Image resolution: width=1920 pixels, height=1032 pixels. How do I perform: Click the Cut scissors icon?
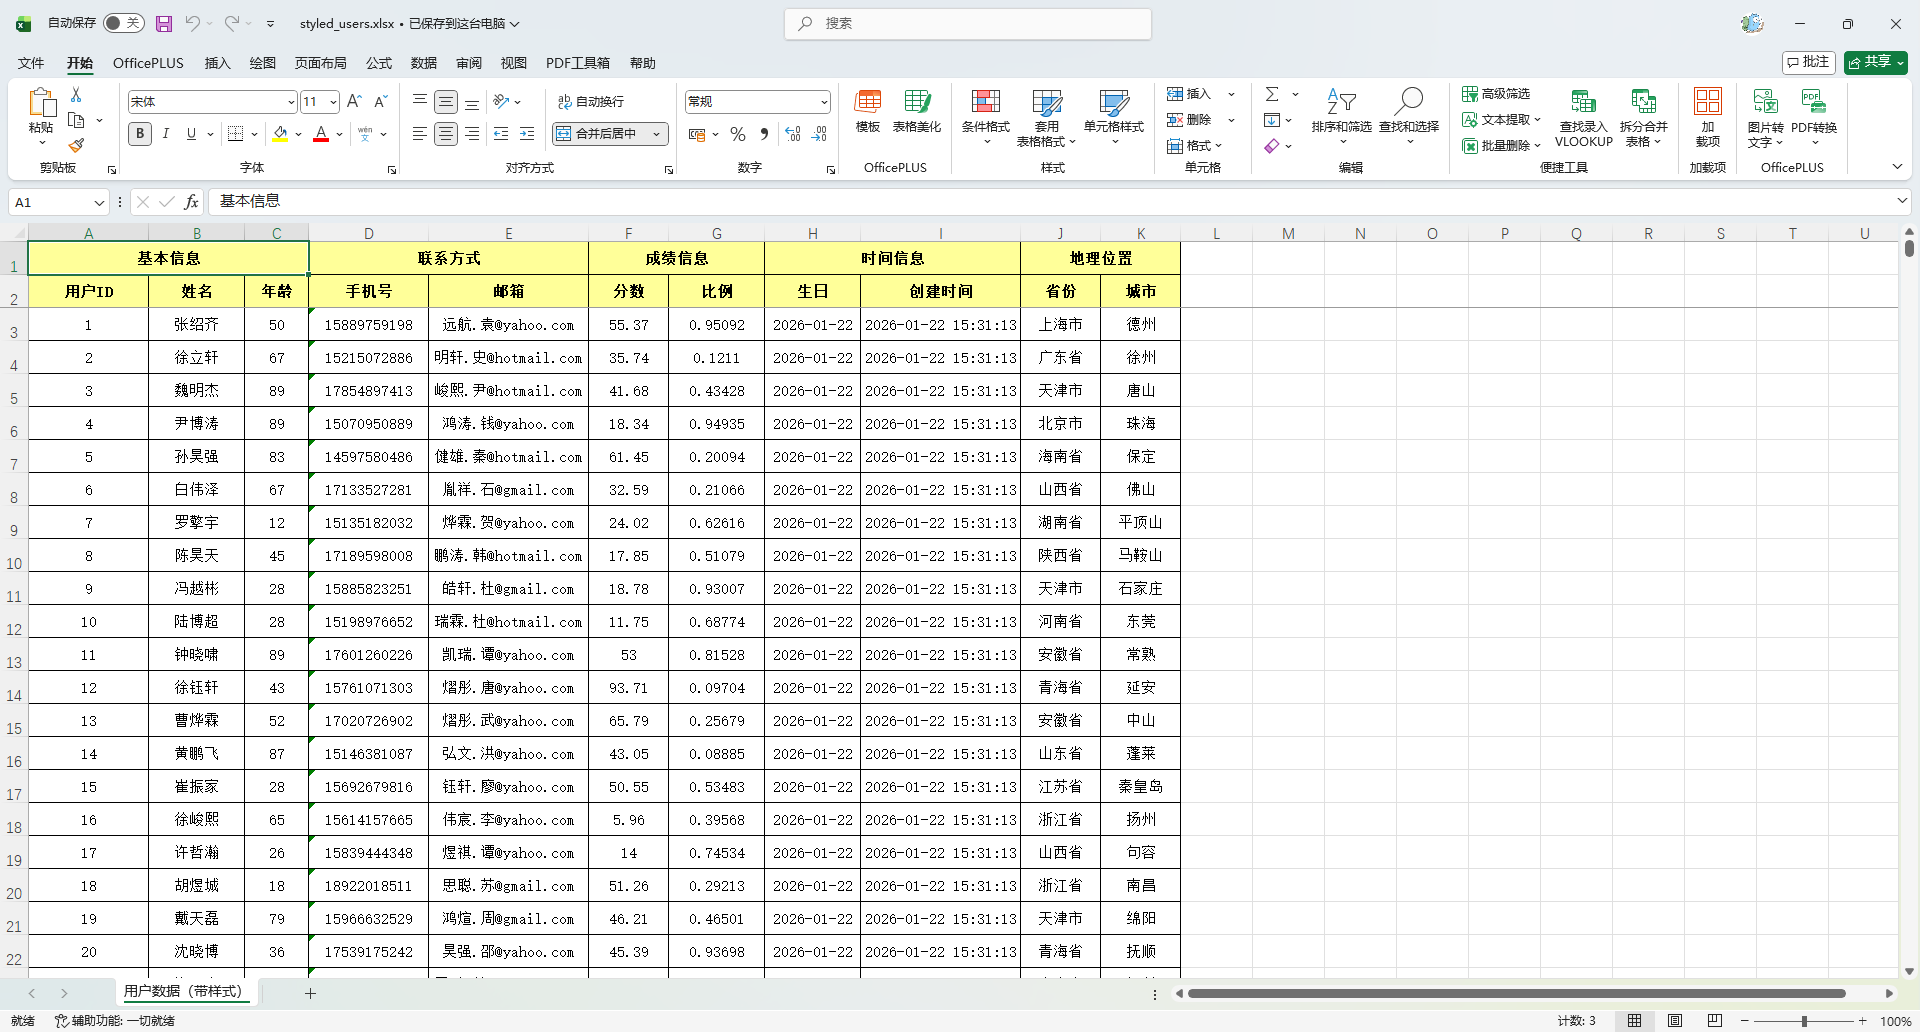(x=76, y=94)
